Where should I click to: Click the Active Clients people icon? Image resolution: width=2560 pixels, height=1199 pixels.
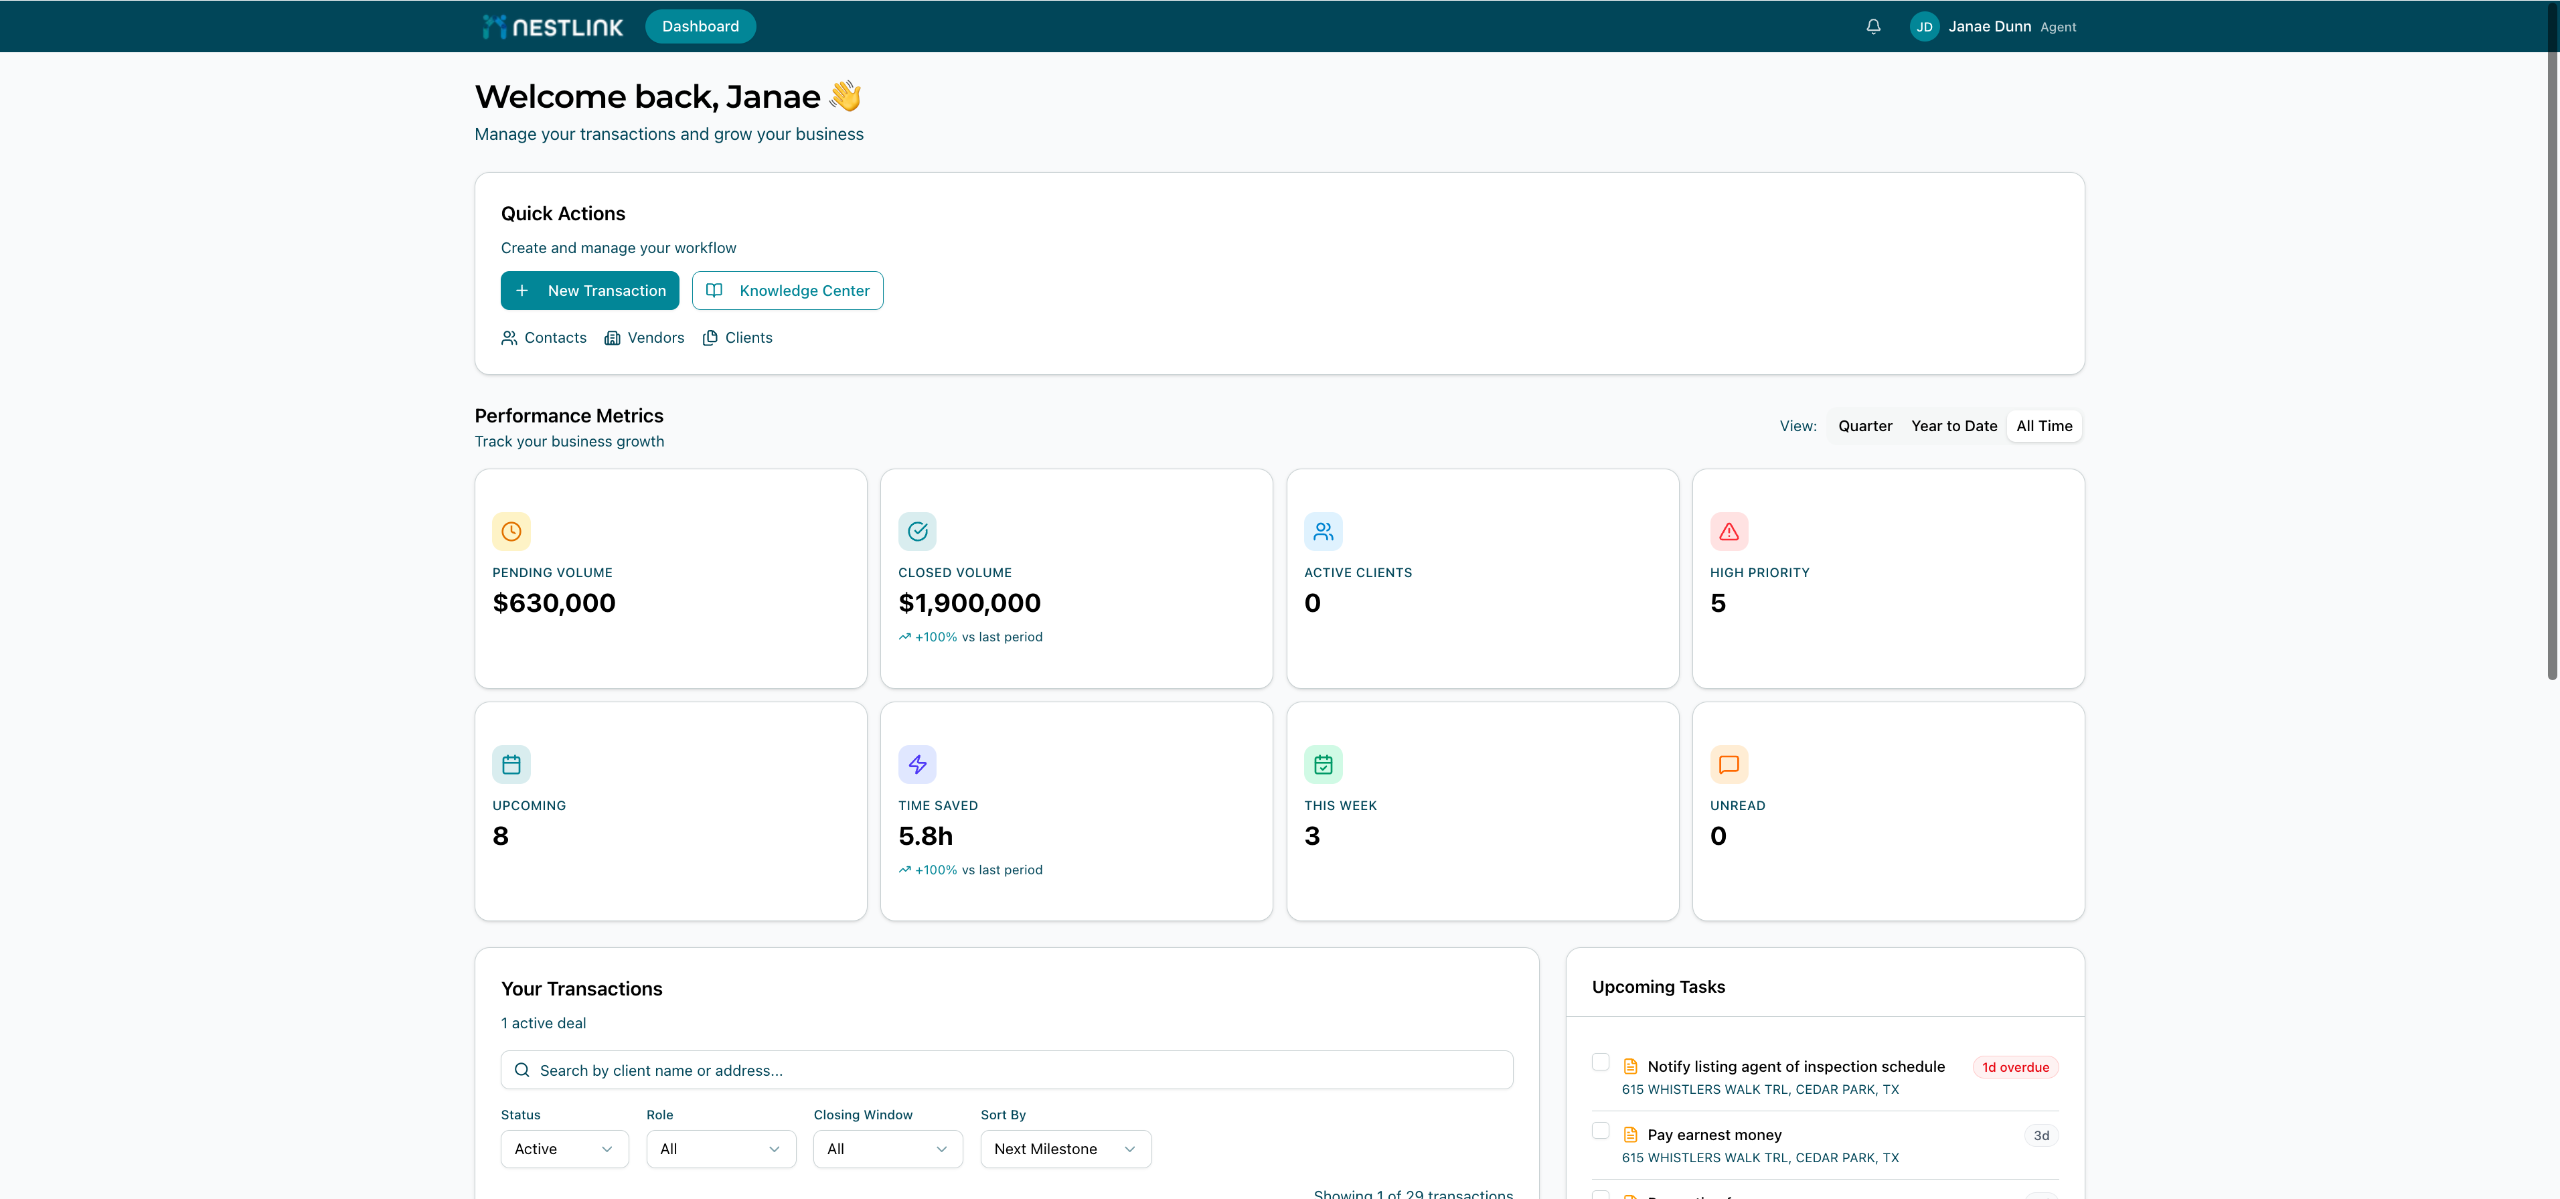click(x=1323, y=532)
